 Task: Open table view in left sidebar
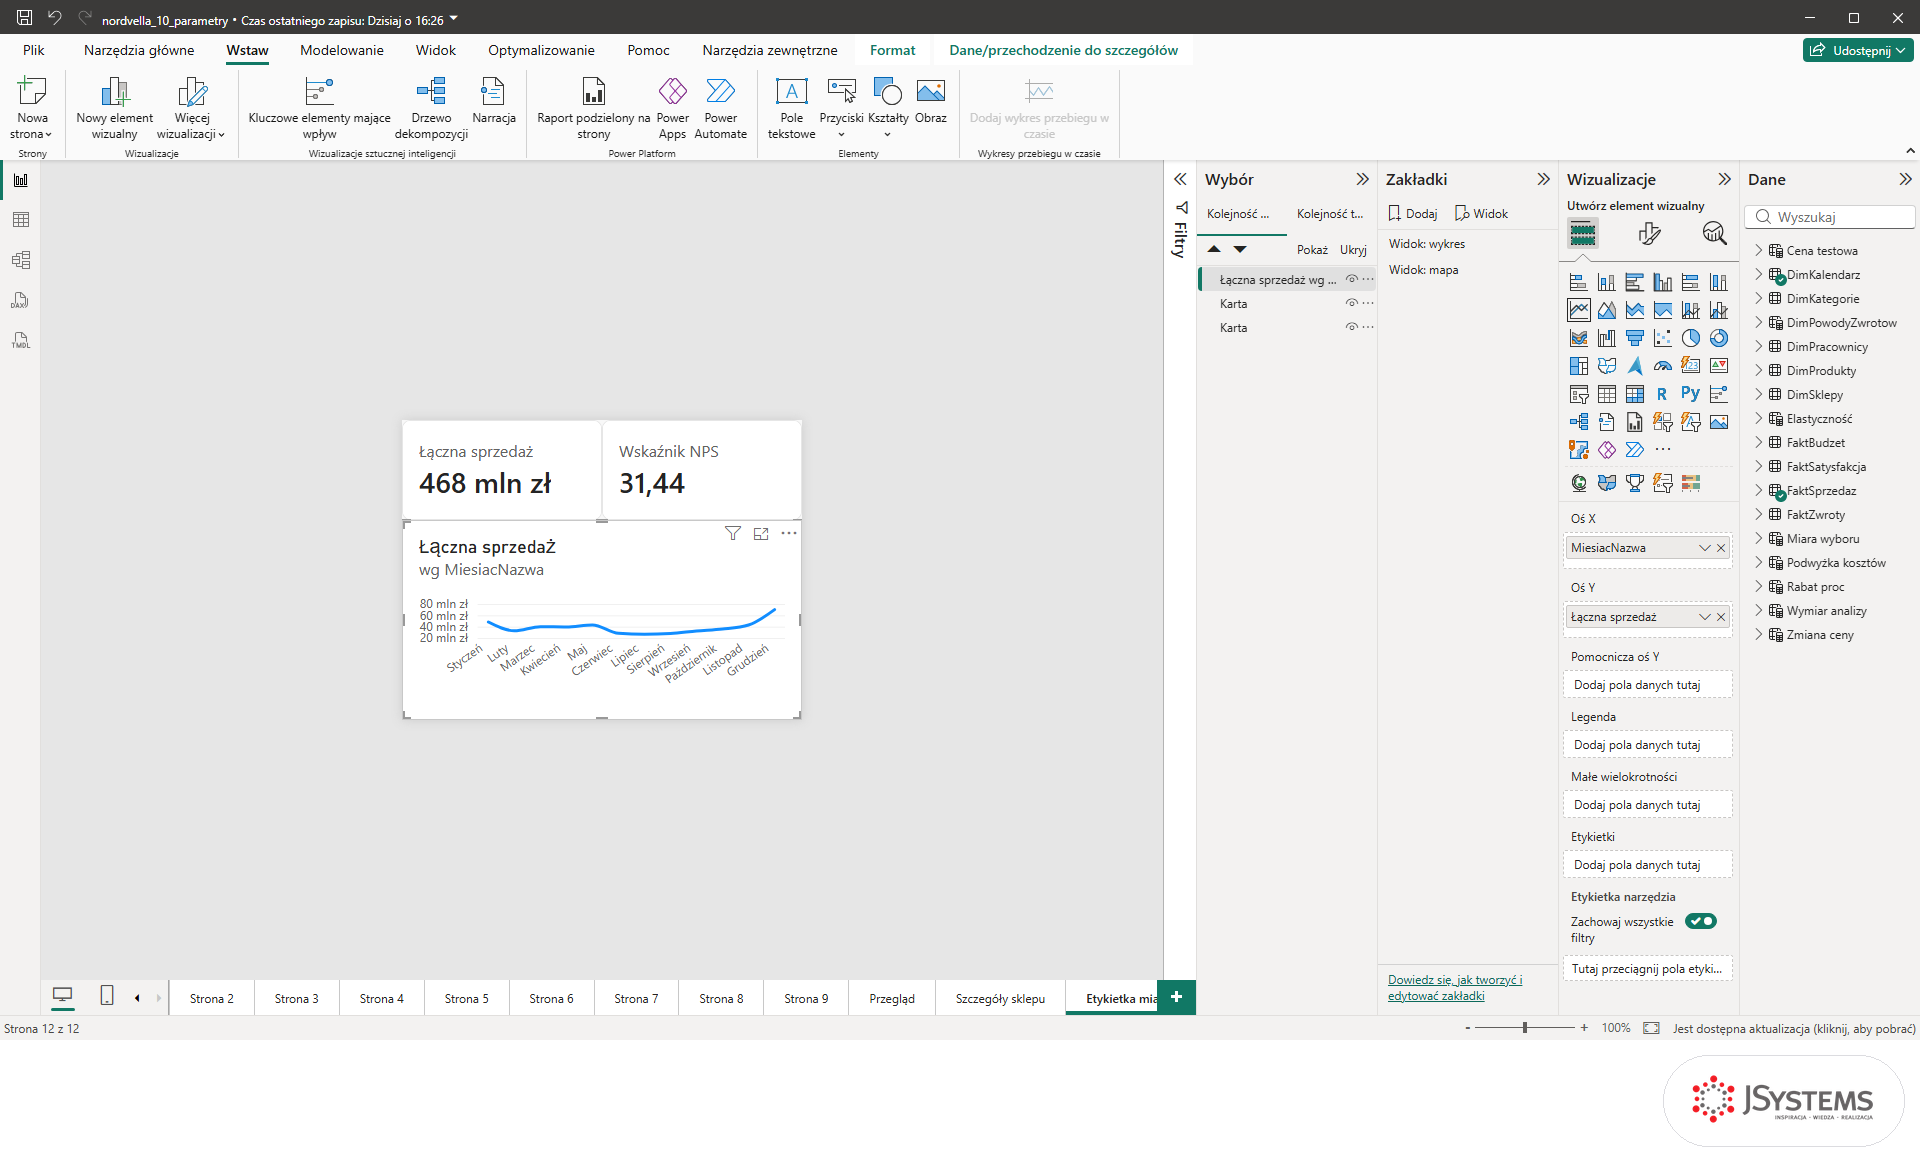pyautogui.click(x=20, y=220)
